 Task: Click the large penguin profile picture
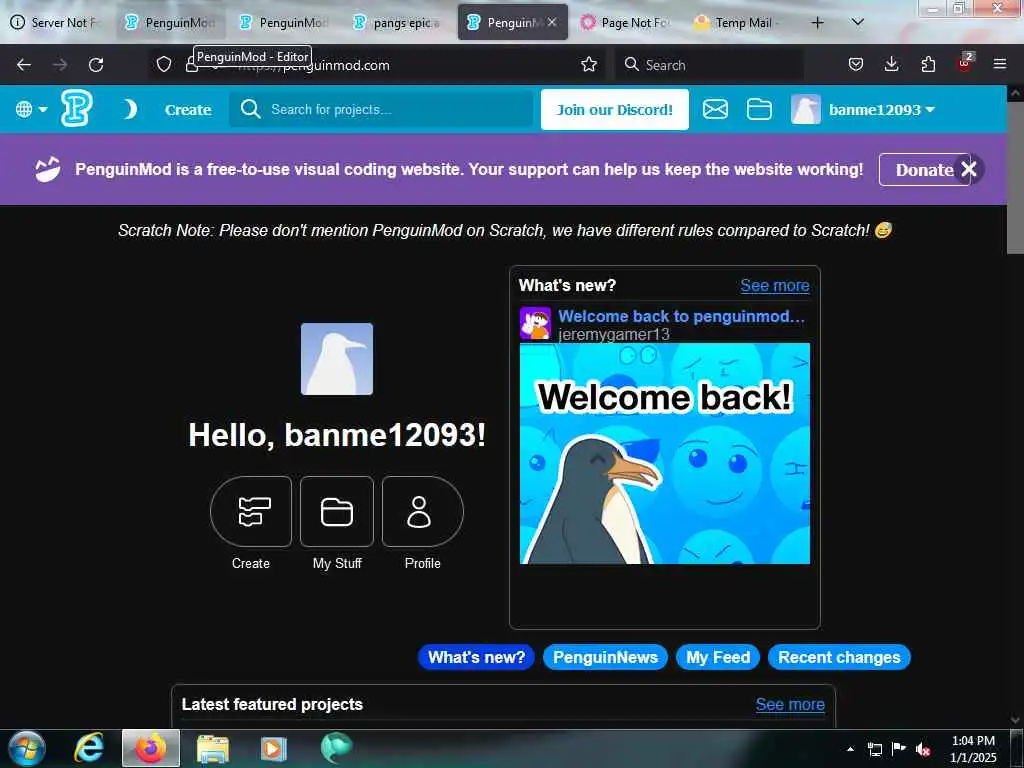pos(337,359)
